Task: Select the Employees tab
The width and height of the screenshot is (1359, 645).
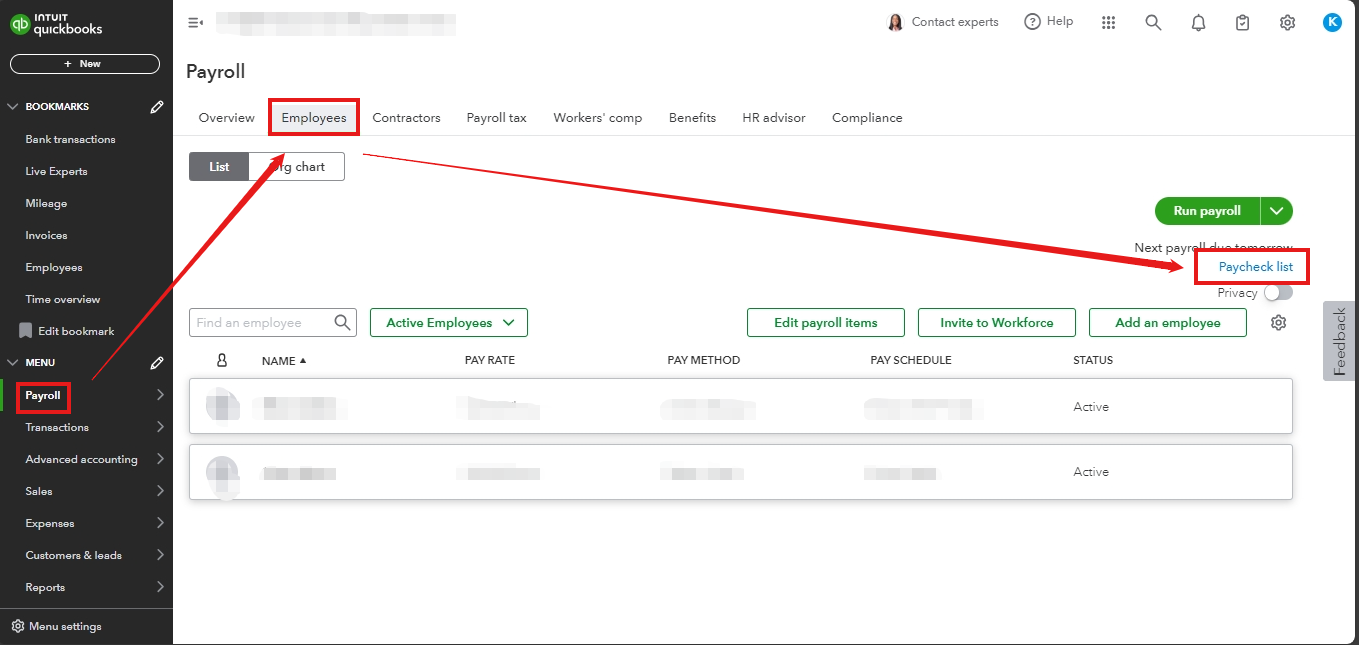Action: (x=314, y=118)
